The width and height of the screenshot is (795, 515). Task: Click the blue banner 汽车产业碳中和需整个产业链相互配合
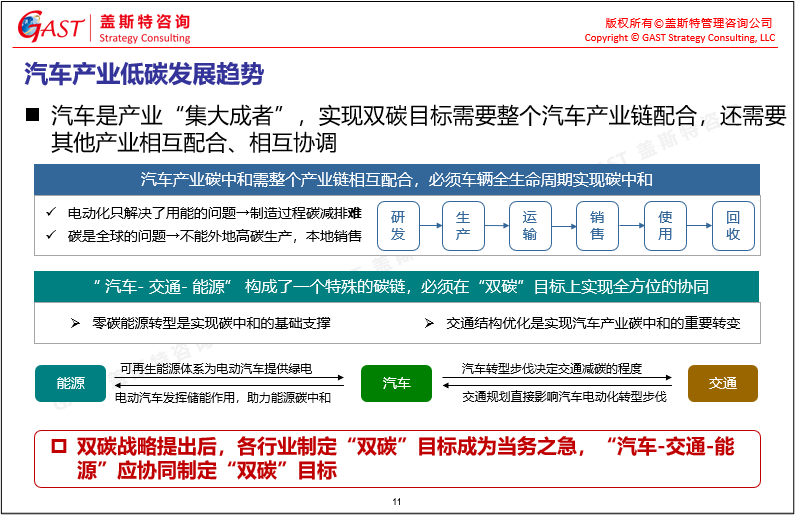(x=397, y=180)
